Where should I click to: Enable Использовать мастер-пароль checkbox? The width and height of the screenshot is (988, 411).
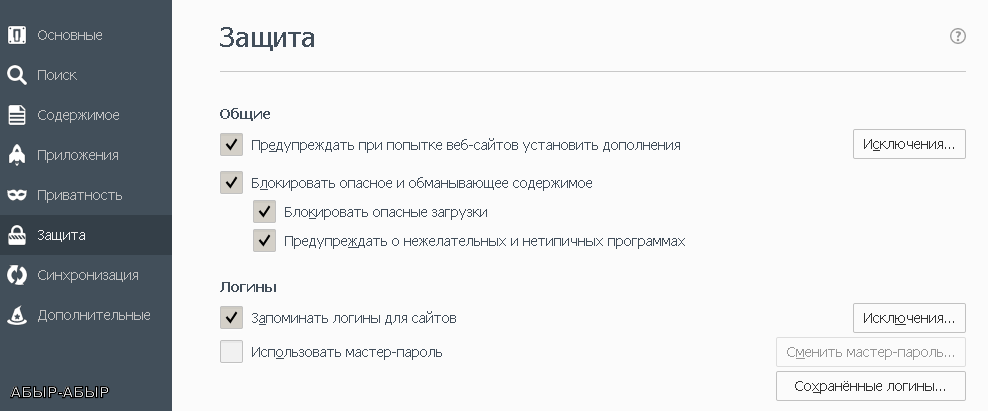pos(231,352)
